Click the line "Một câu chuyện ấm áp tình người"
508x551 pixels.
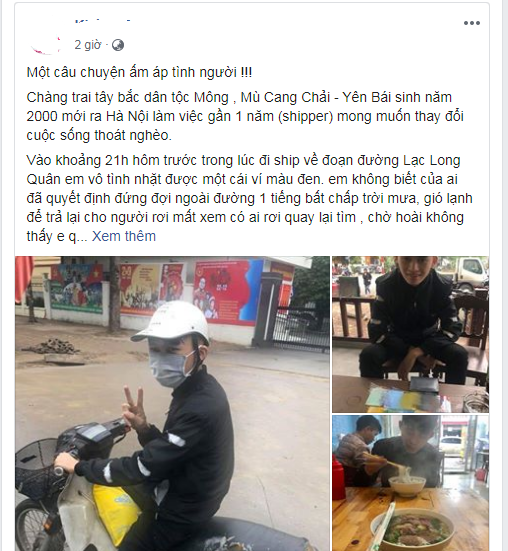139,72
